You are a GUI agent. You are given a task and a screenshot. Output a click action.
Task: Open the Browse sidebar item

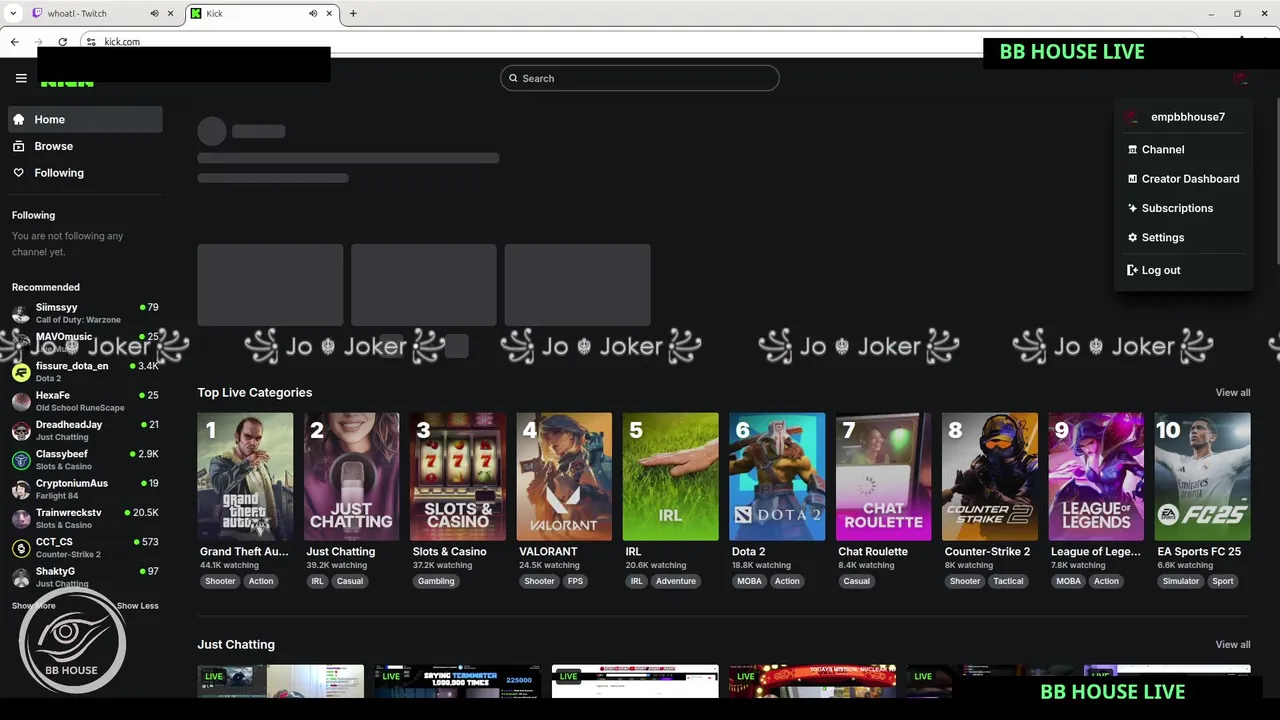tap(85, 146)
